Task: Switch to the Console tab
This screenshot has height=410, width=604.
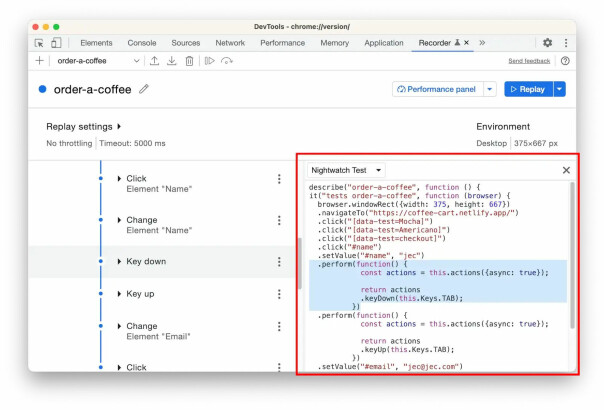Action: [142, 43]
